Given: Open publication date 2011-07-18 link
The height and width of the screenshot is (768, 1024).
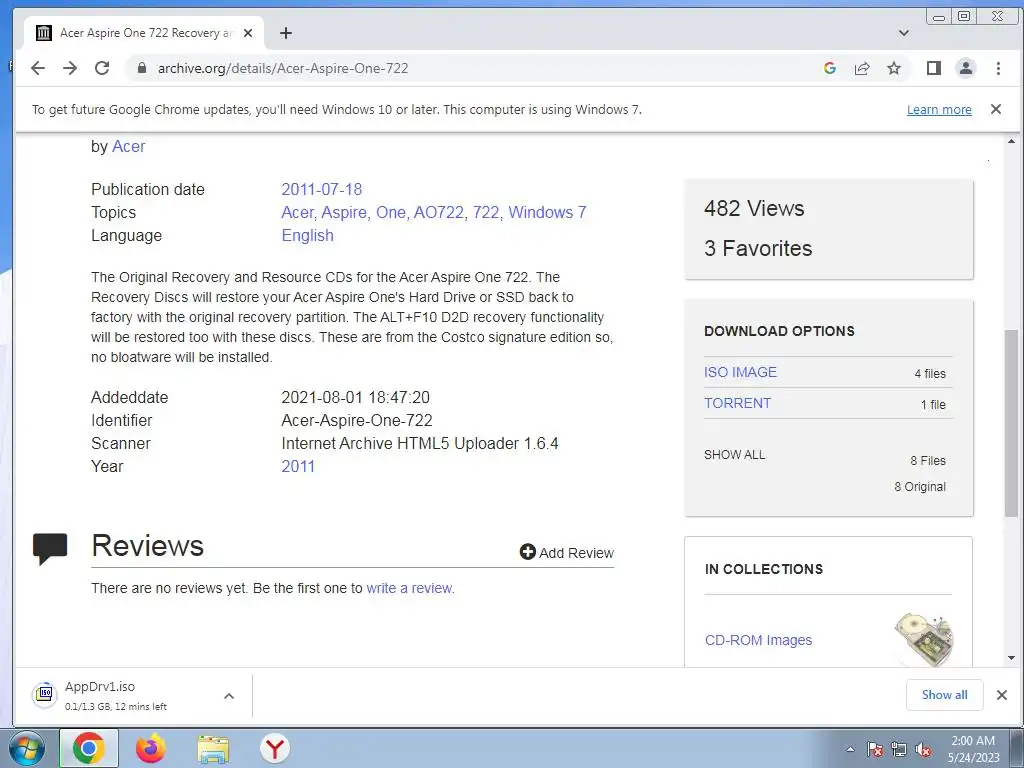Looking at the screenshot, I should pyautogui.click(x=321, y=189).
